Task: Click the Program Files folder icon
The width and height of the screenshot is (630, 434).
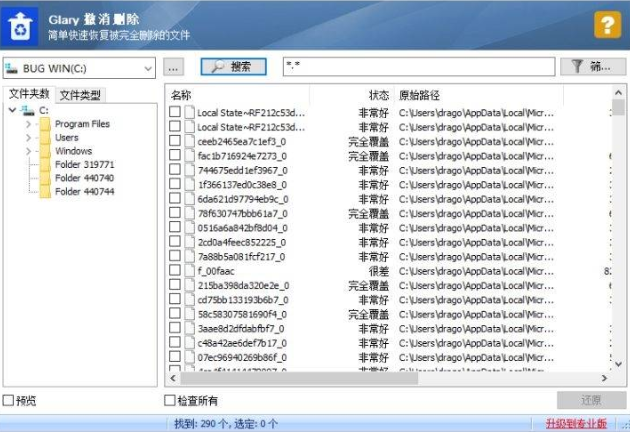Action: point(45,124)
